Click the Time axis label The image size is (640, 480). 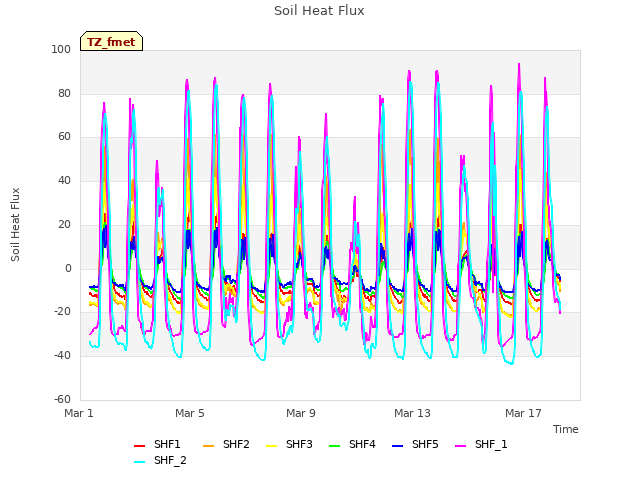point(566,429)
